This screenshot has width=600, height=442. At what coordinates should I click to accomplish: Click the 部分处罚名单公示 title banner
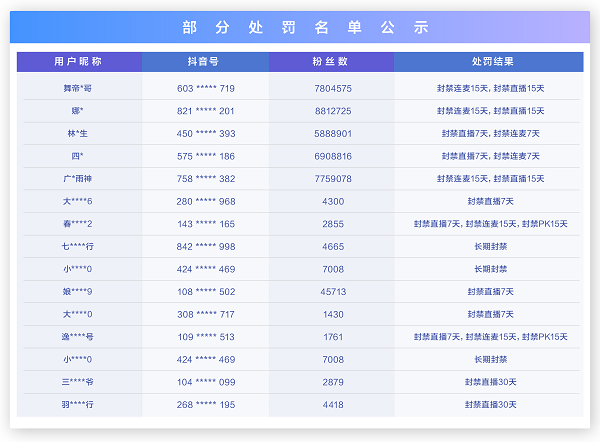305,28
